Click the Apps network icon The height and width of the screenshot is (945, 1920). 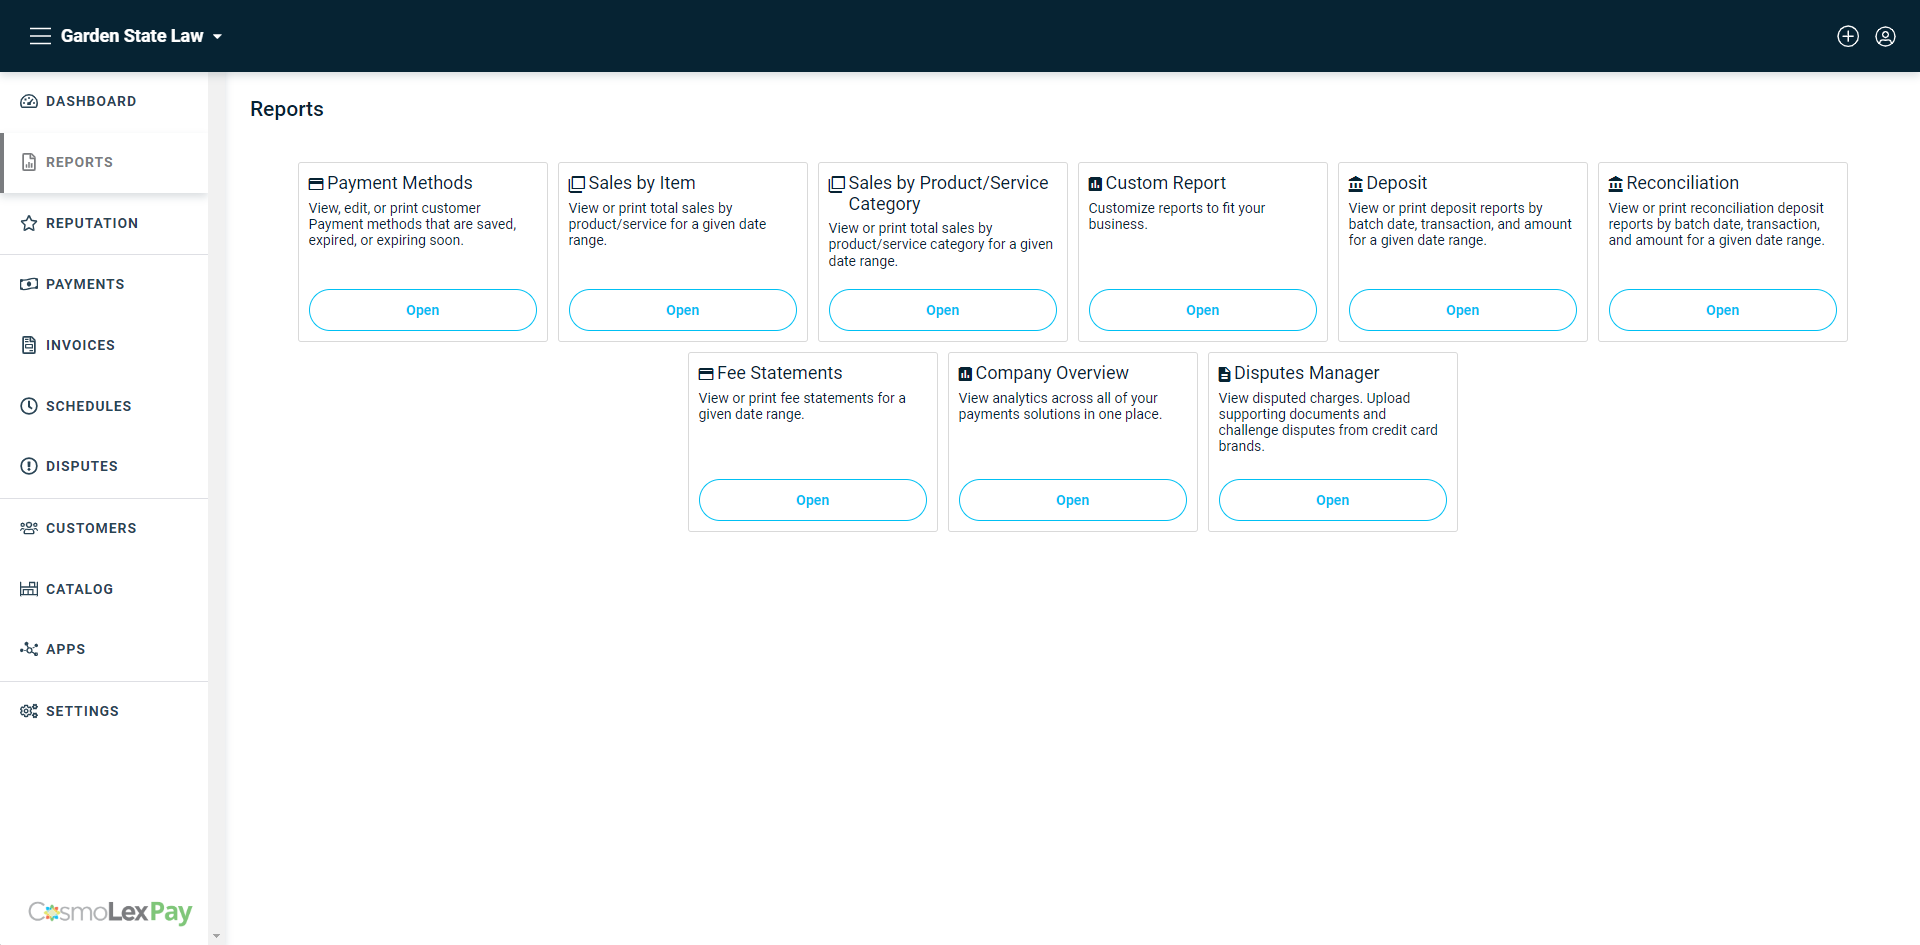[x=29, y=649]
